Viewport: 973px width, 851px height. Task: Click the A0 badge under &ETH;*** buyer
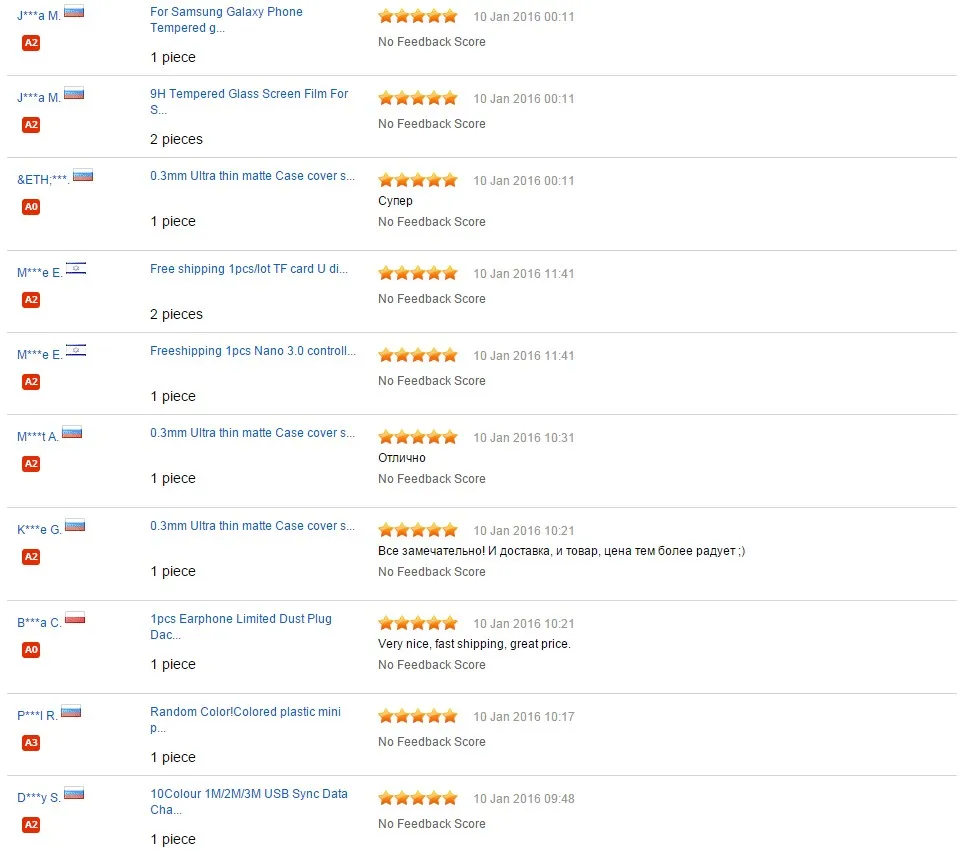(31, 207)
